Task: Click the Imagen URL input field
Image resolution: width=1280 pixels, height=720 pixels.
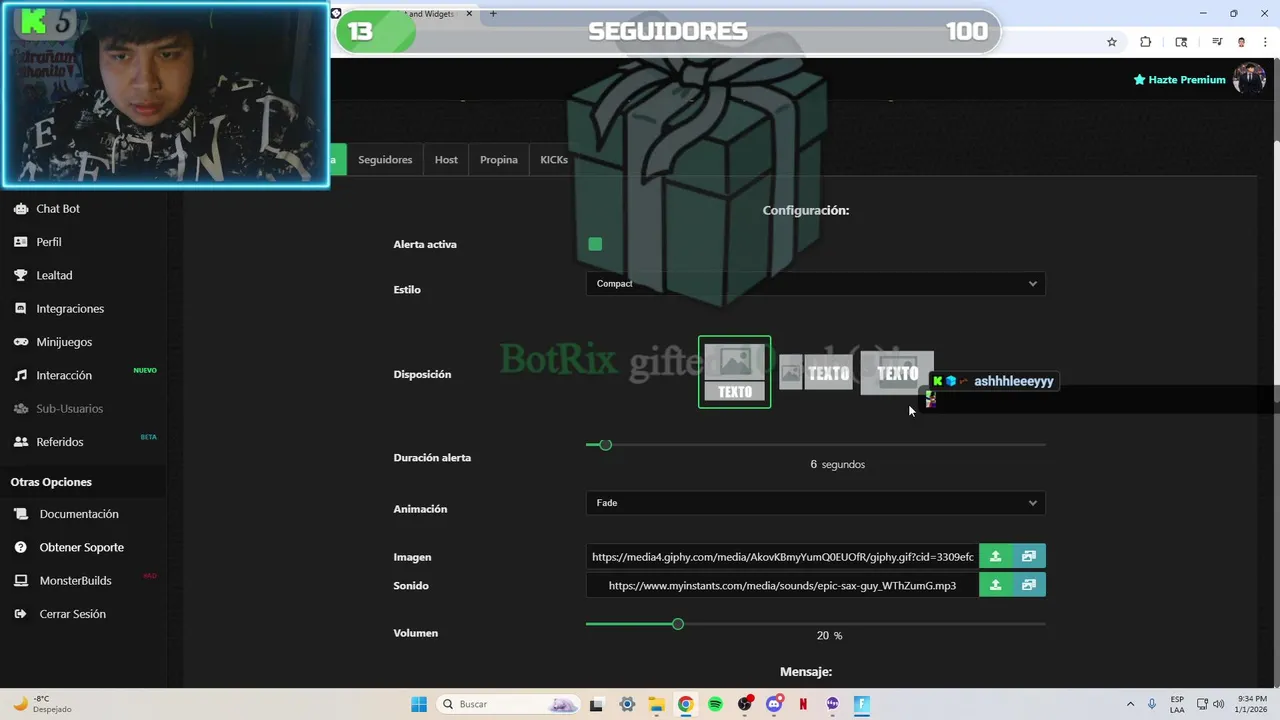Action: (782, 556)
